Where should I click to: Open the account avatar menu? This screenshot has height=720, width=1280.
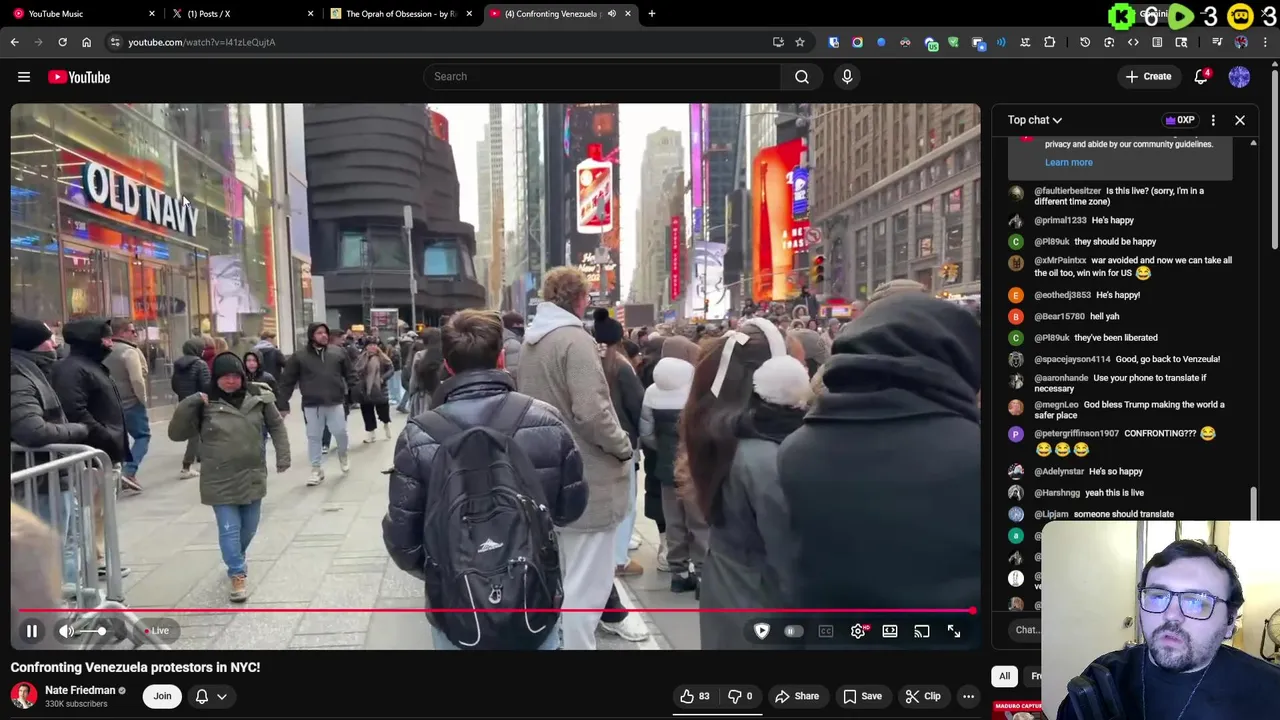pyautogui.click(x=1239, y=77)
